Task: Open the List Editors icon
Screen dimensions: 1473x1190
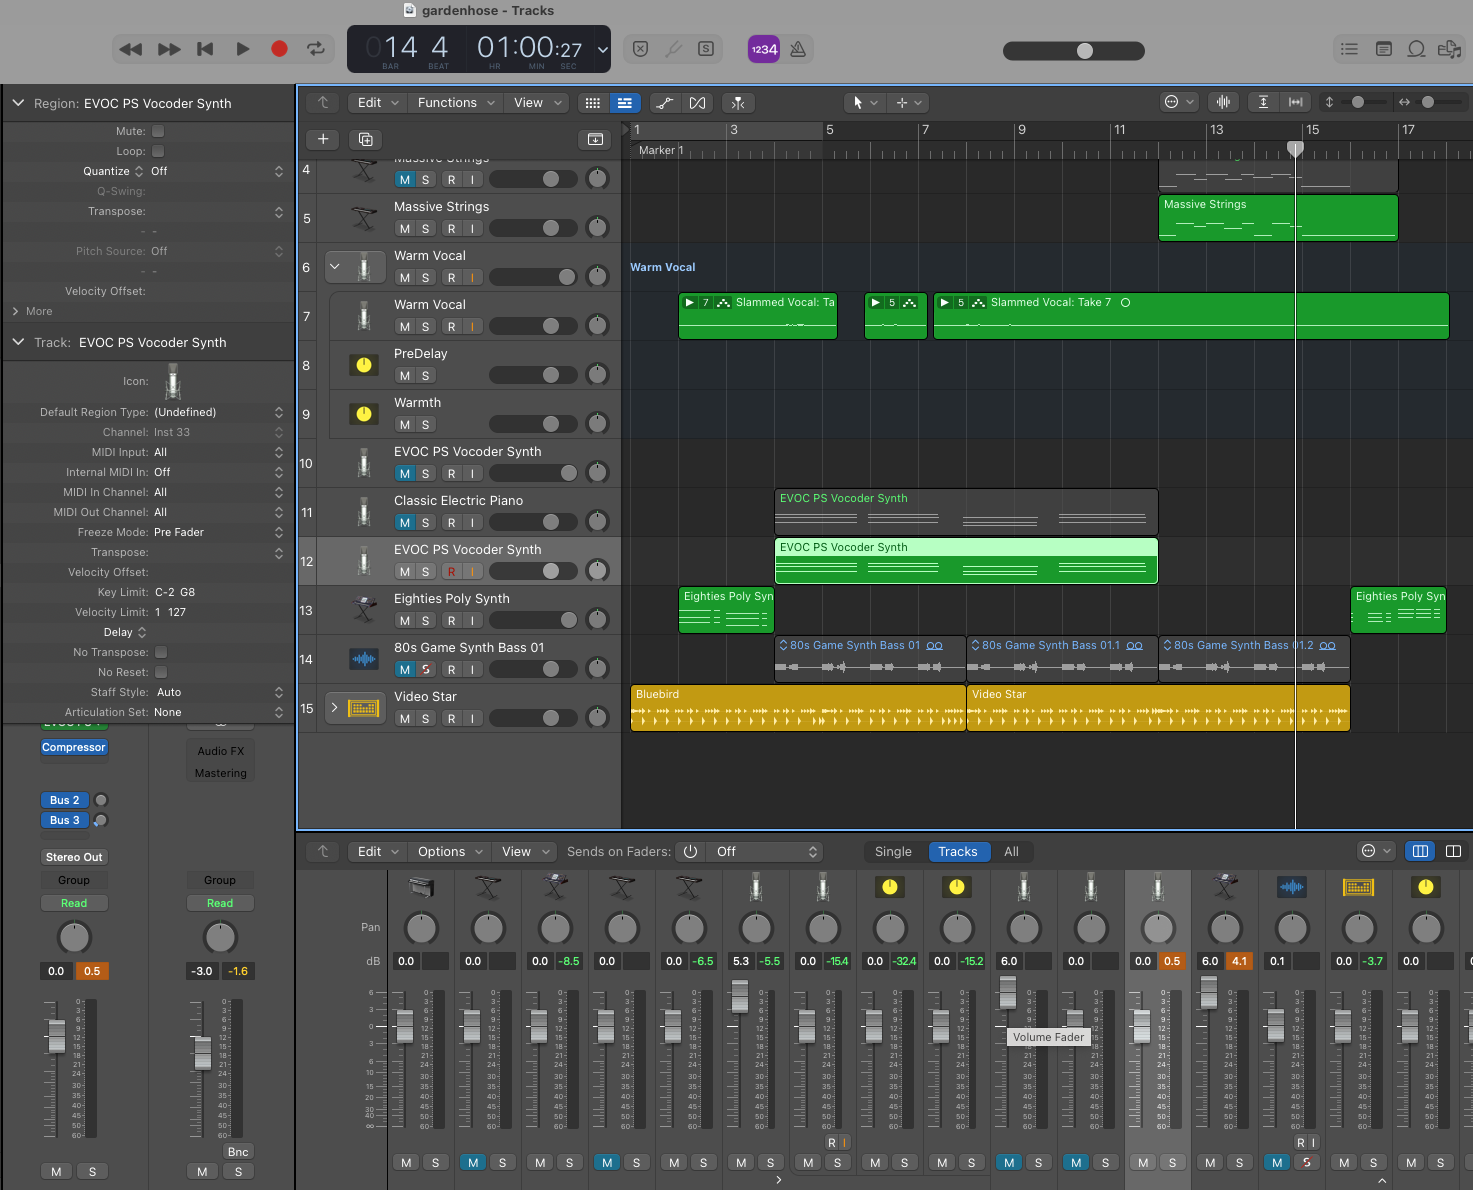Action: (1349, 49)
